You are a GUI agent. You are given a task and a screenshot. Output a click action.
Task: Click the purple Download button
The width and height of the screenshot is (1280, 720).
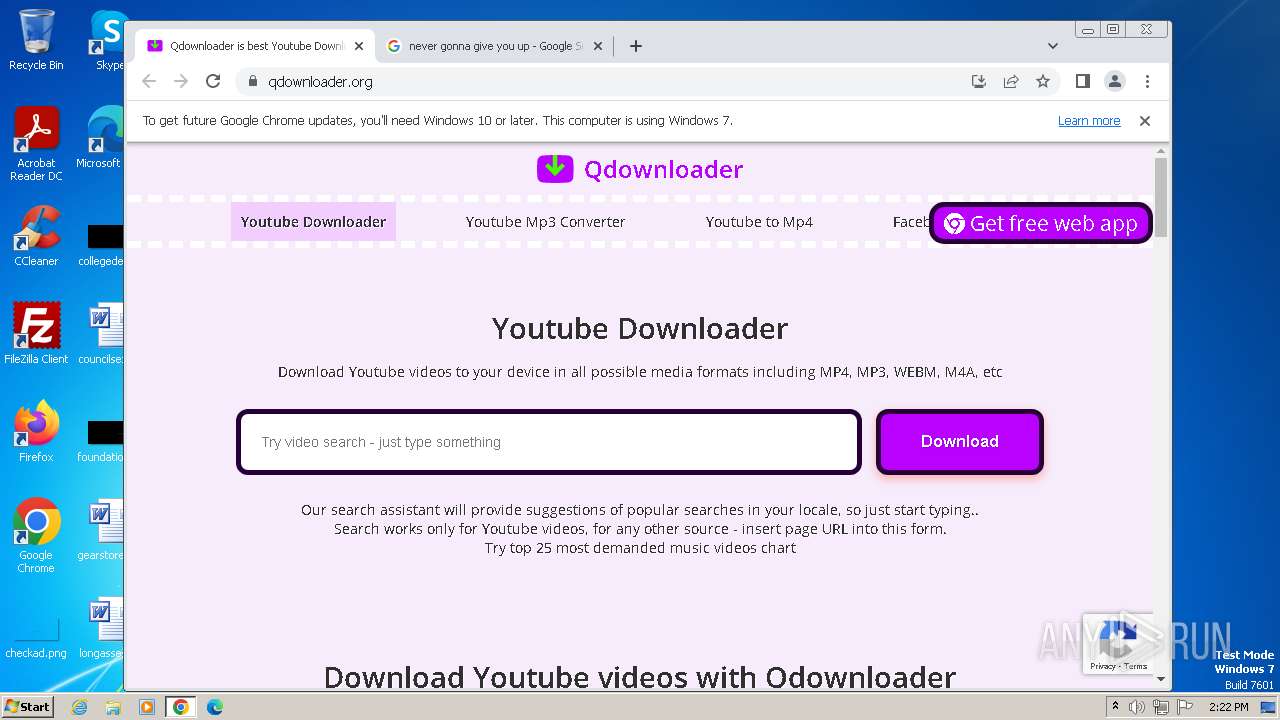[960, 441]
